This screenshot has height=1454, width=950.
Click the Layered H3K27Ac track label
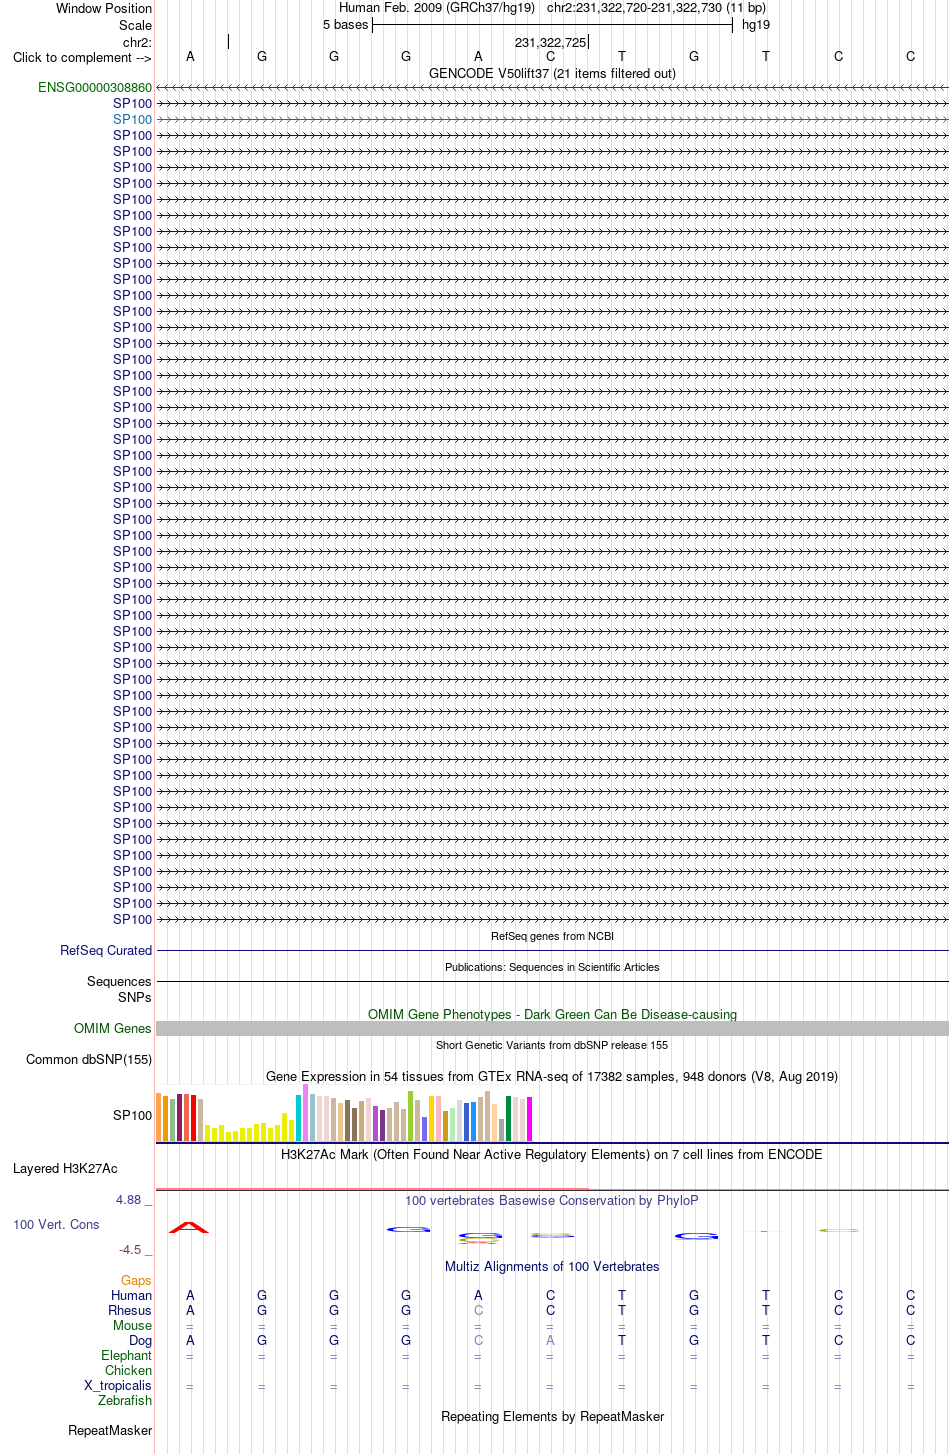click(65, 1168)
